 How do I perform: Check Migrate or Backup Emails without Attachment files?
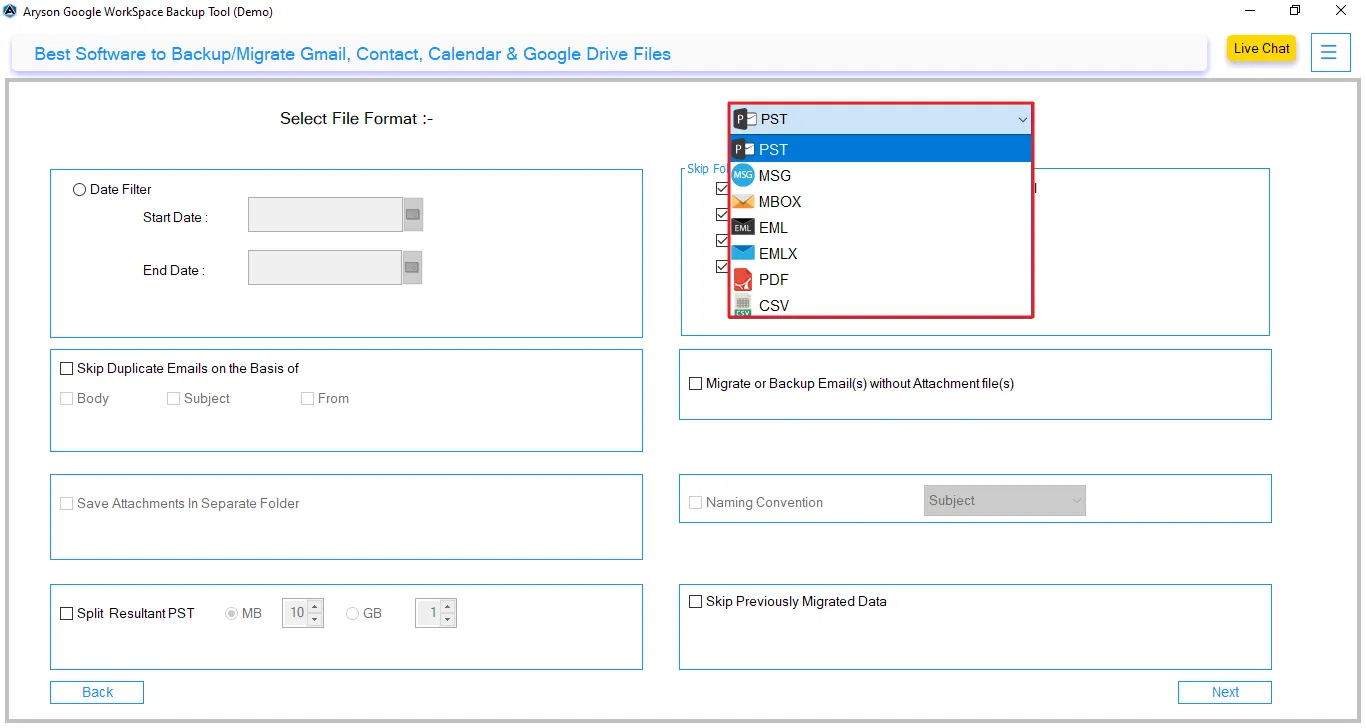tap(695, 383)
